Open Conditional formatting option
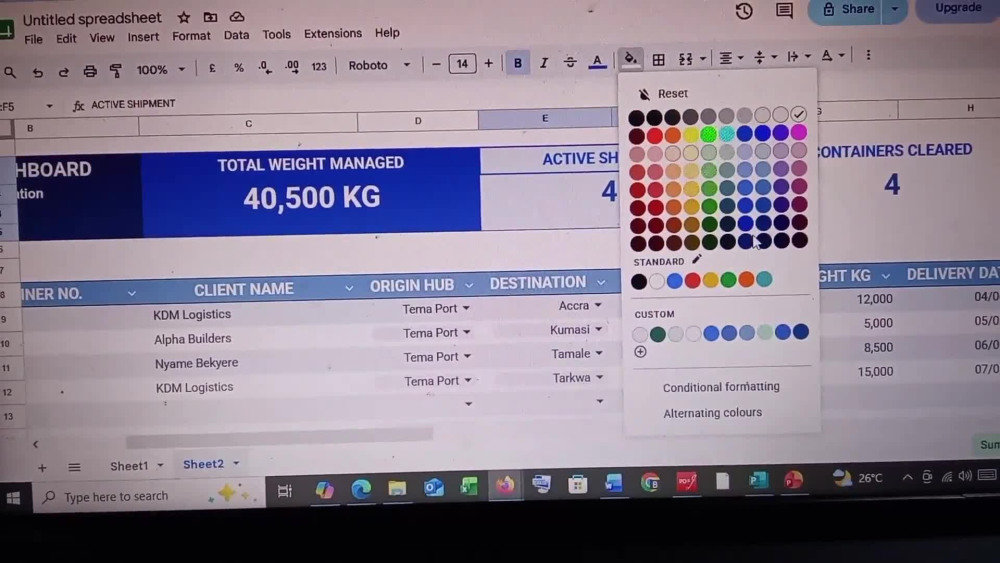The height and width of the screenshot is (563, 1000). (721, 386)
